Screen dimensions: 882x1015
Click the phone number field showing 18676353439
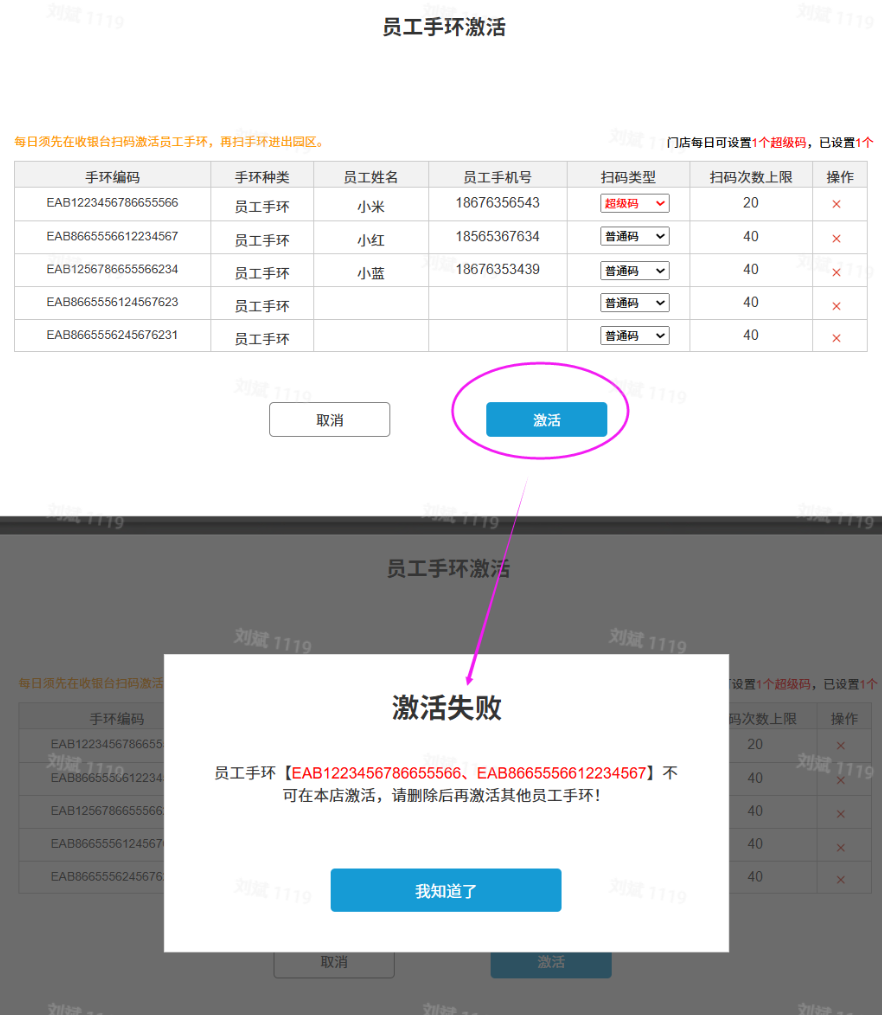(x=497, y=270)
